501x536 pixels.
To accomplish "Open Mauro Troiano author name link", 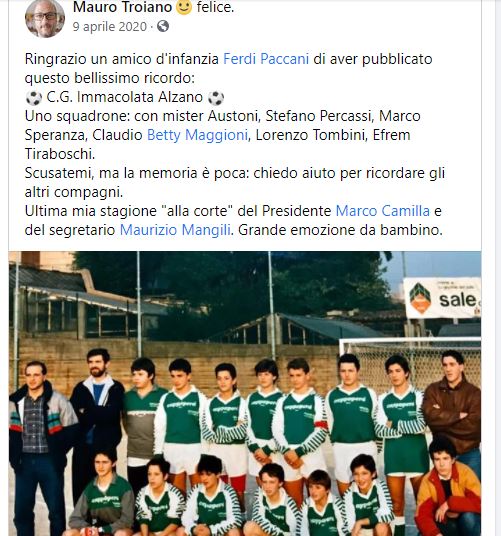I will [x=122, y=7].
